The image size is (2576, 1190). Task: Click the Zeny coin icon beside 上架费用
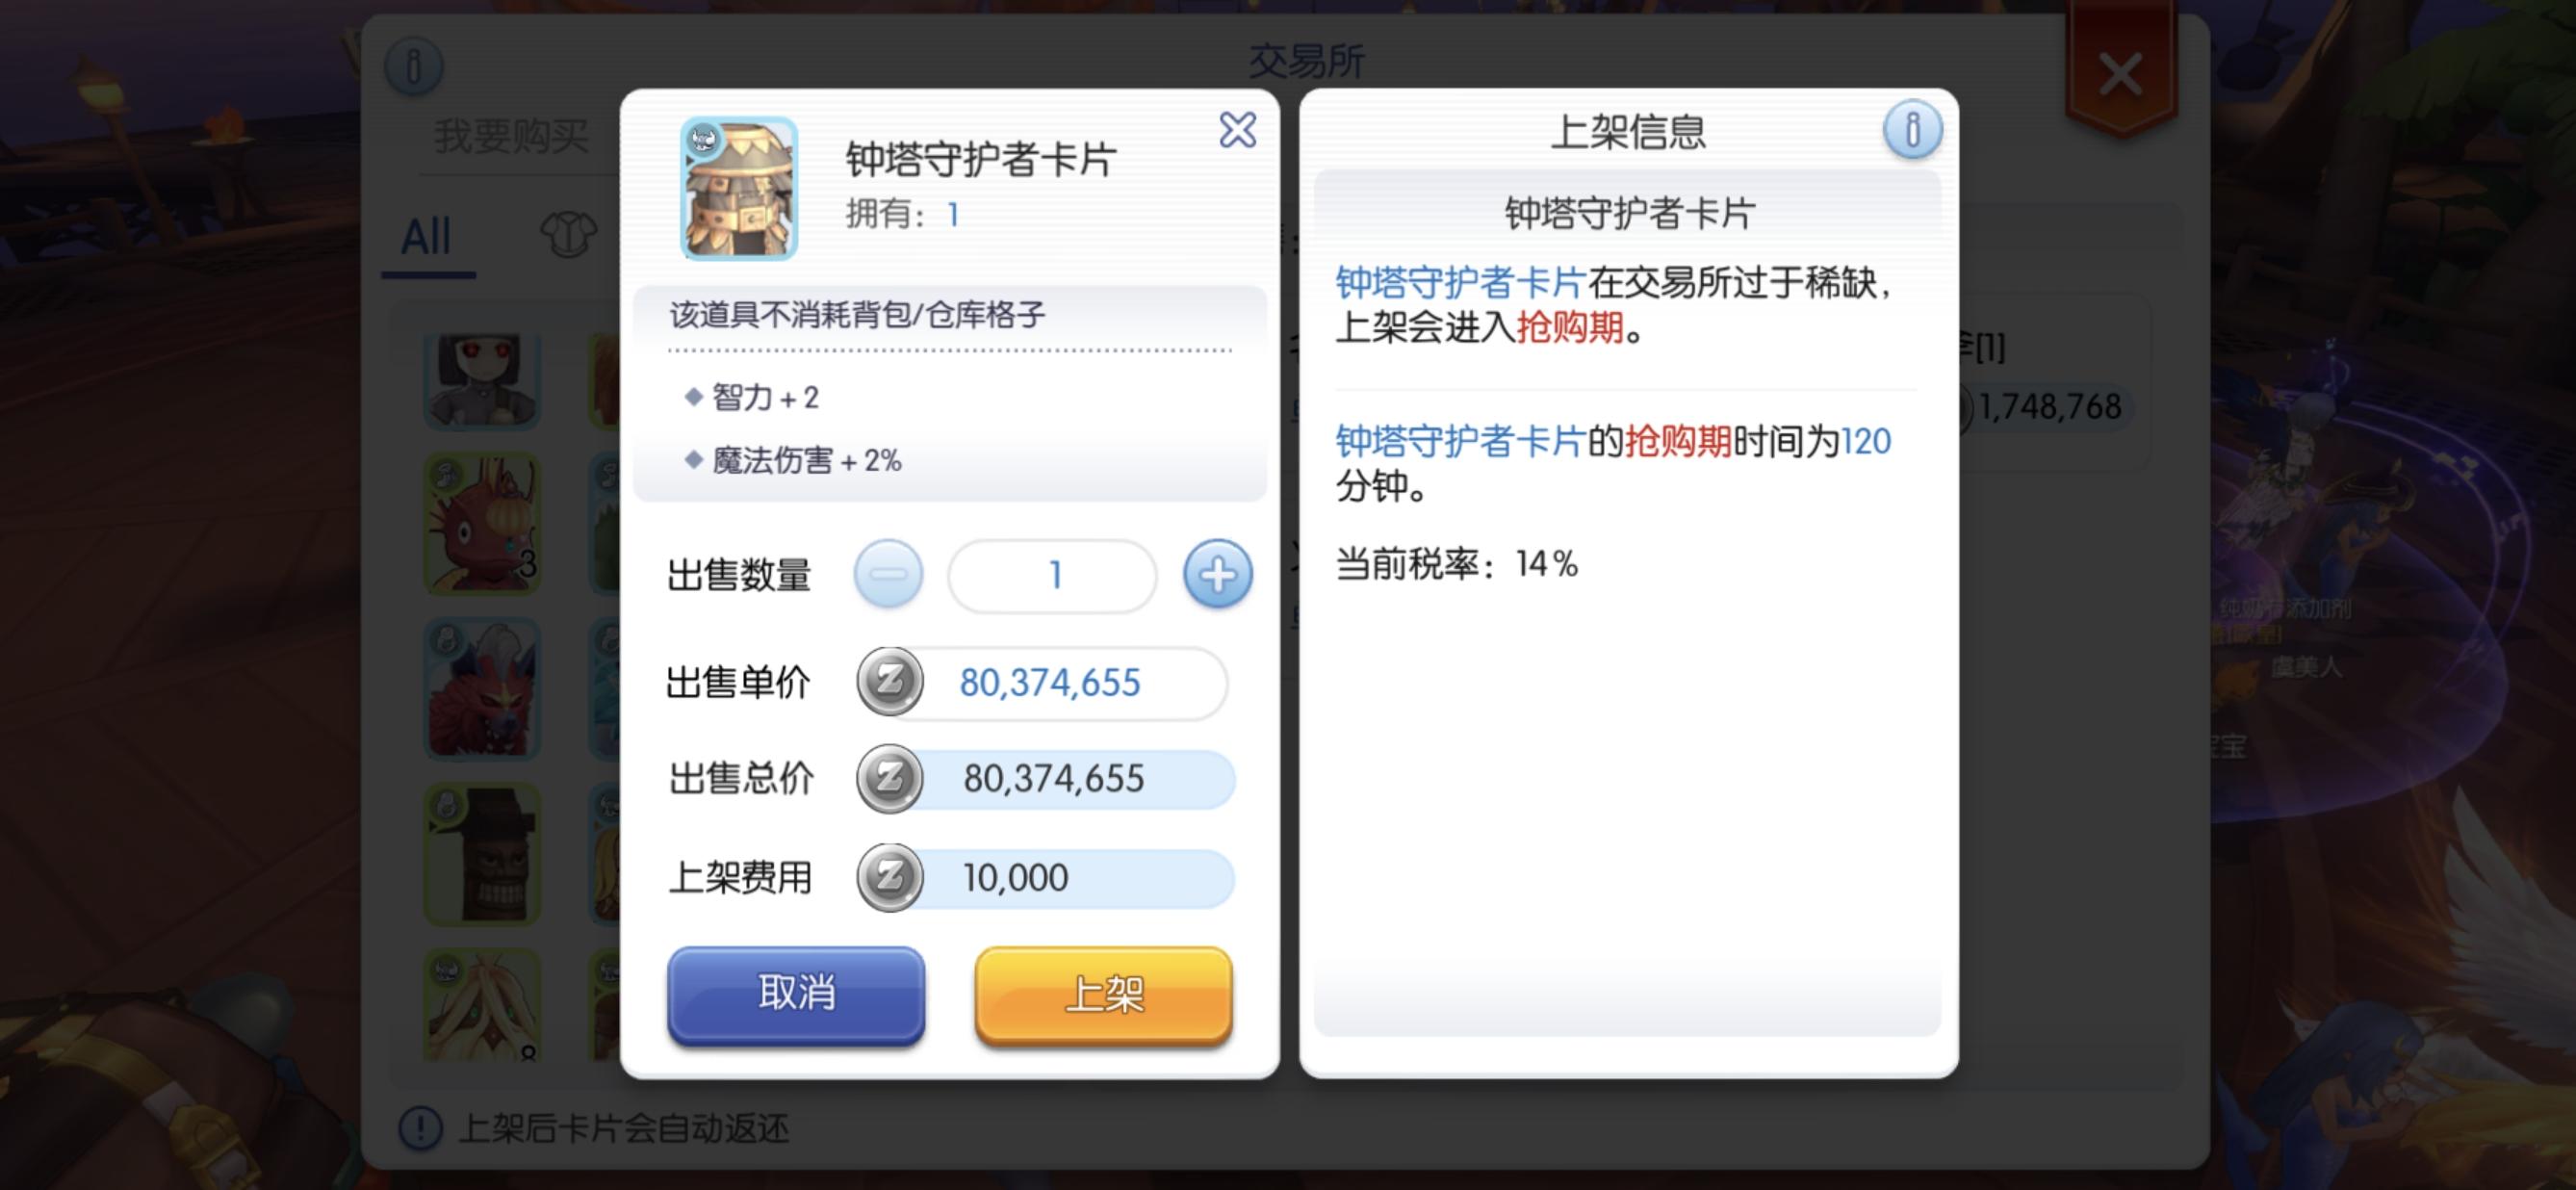coord(889,878)
